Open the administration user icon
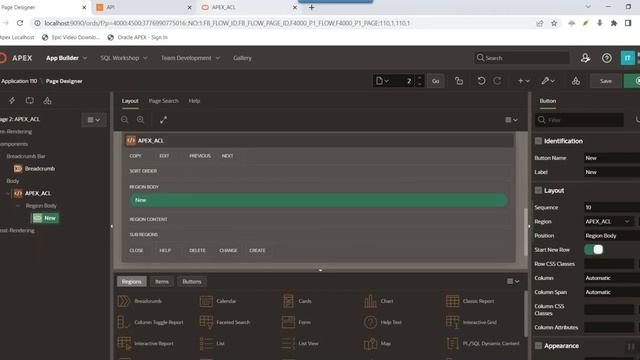The height and width of the screenshot is (360, 640). 585,58
